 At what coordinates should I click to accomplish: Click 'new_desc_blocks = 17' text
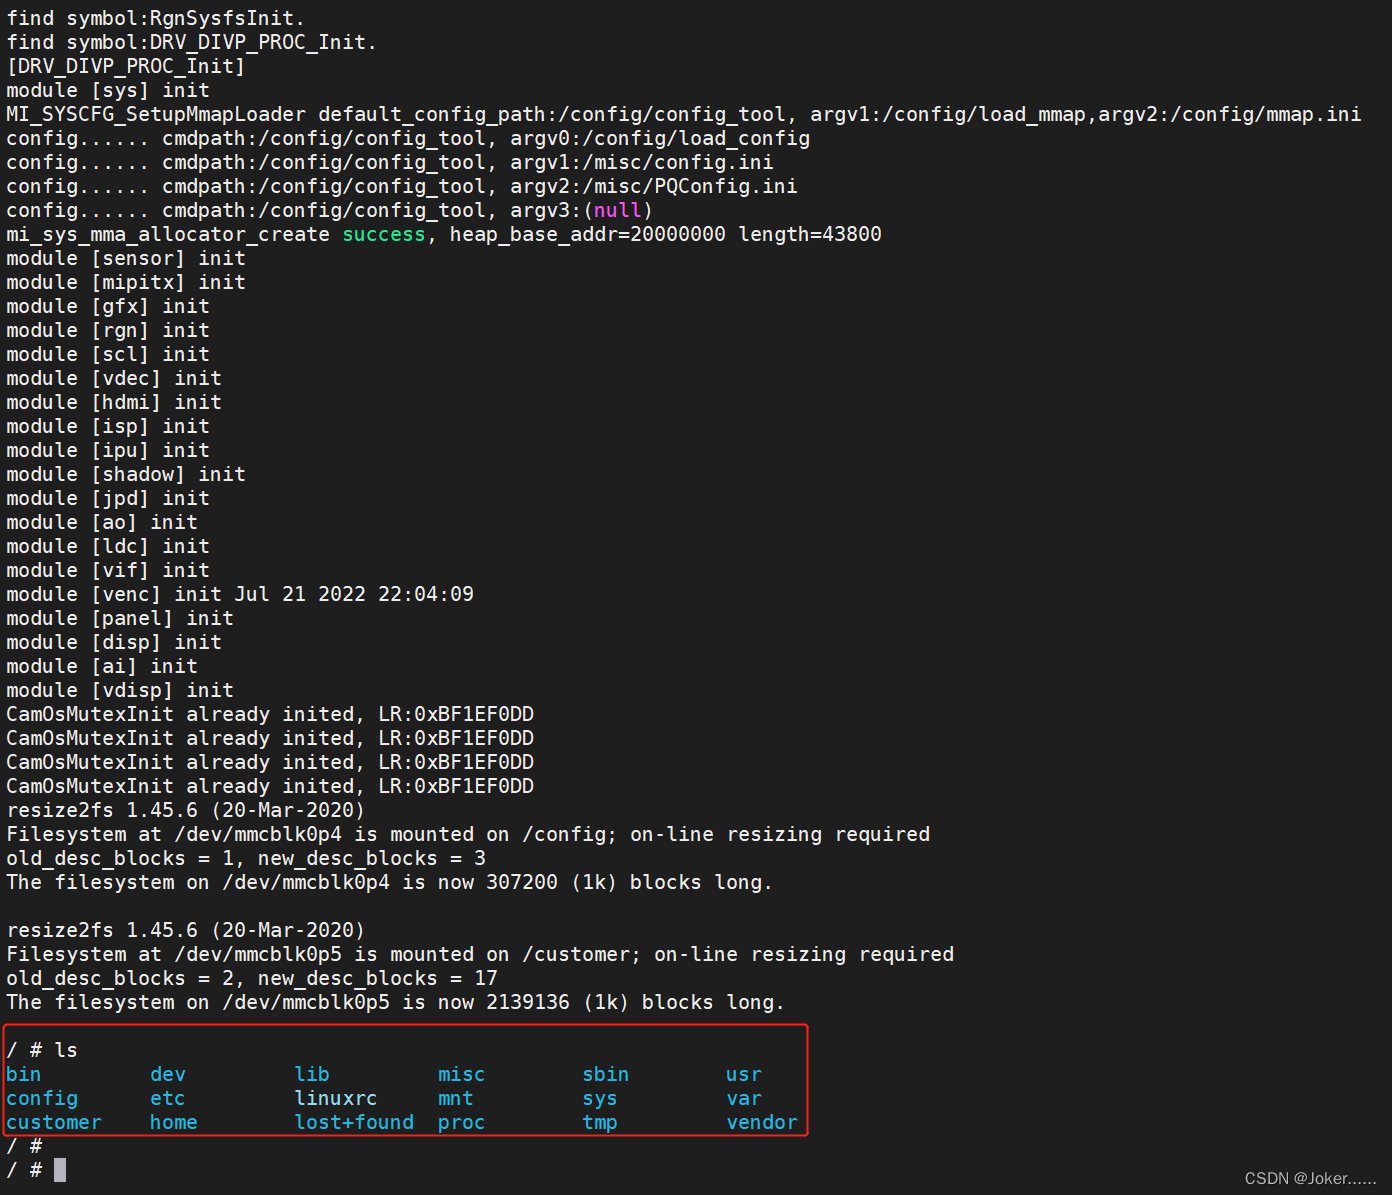[x=378, y=978]
